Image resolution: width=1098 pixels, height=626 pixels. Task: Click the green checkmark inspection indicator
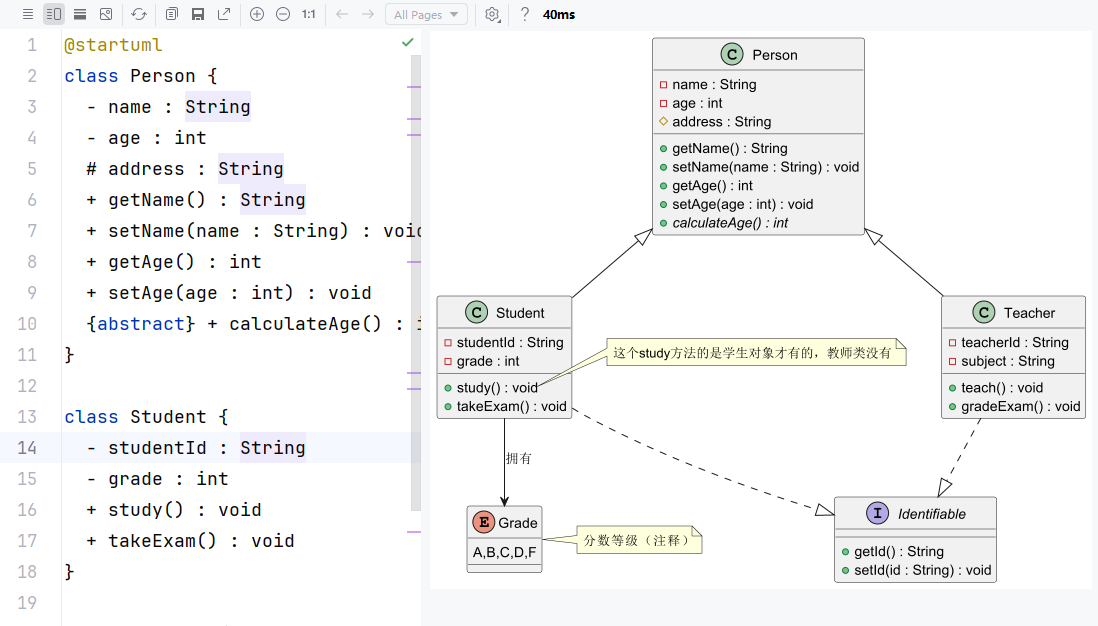407,43
